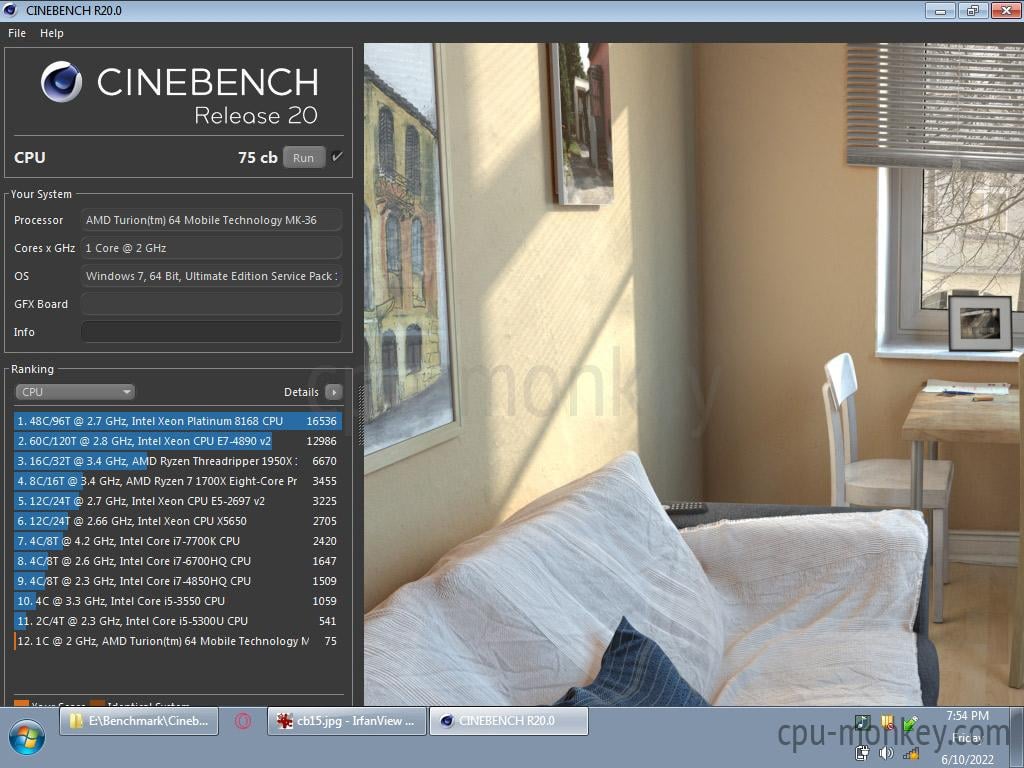1024x768 pixels.
Task: Select the Core i7-6700HQ ranking entry
Action: click(178, 561)
